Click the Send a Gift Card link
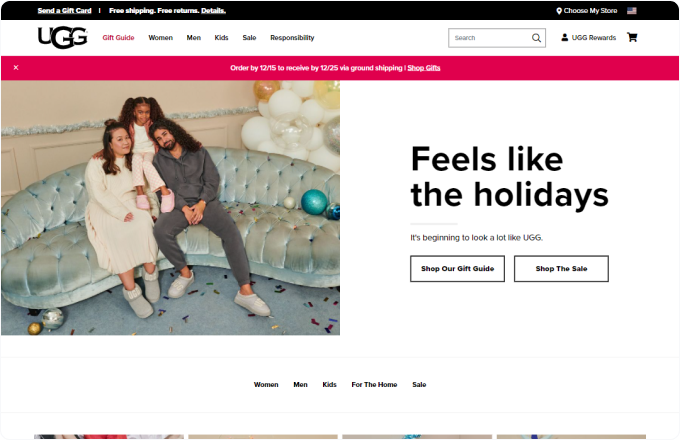This screenshot has height=440, width=680. (x=65, y=11)
